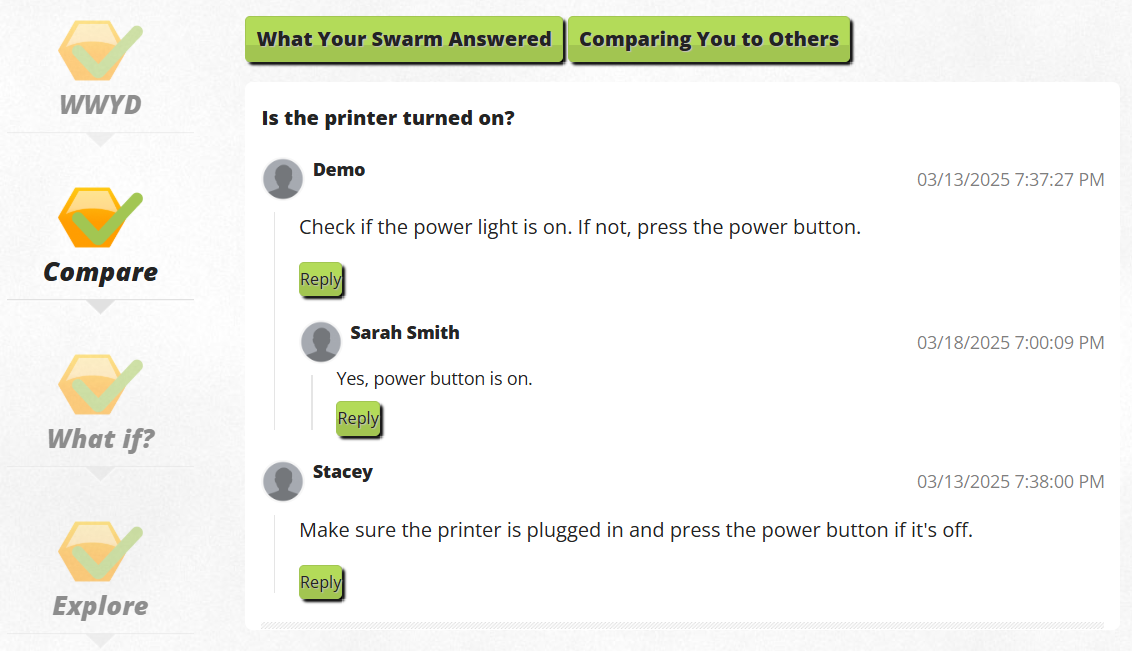Switch to Comparing You to Others tab
The image size is (1132, 651).
click(x=709, y=40)
